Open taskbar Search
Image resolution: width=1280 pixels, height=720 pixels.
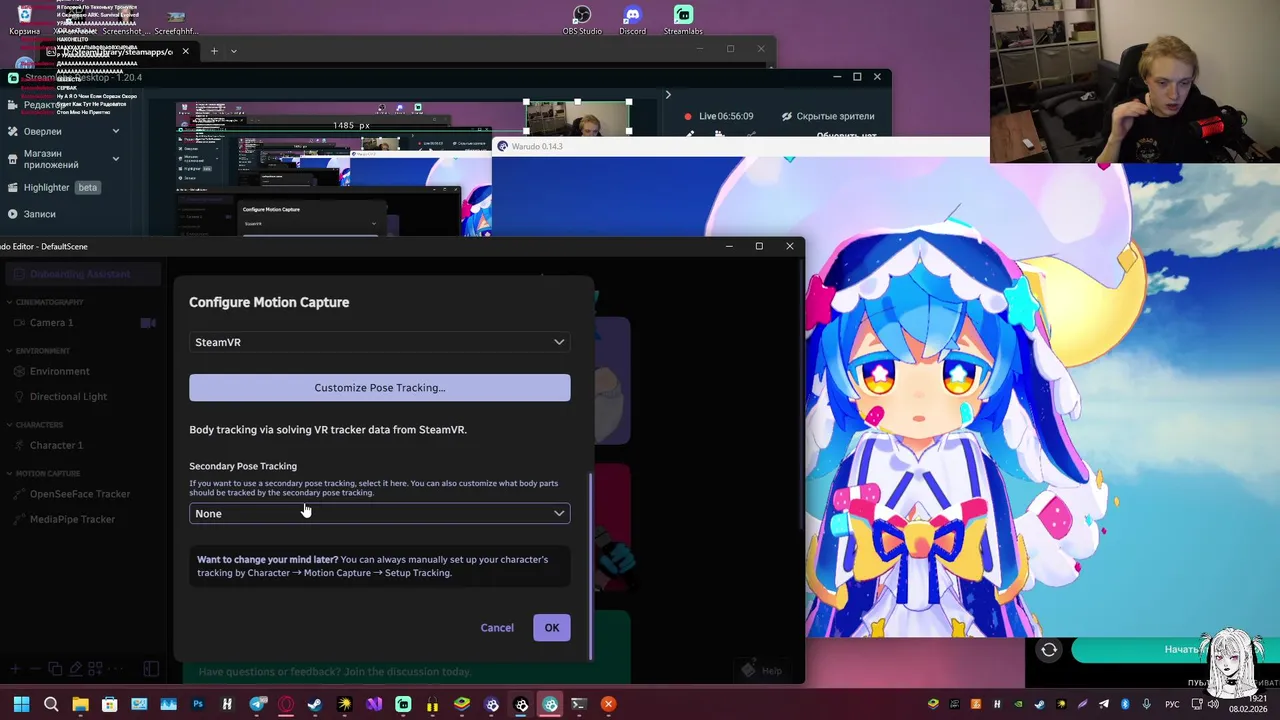(x=51, y=704)
